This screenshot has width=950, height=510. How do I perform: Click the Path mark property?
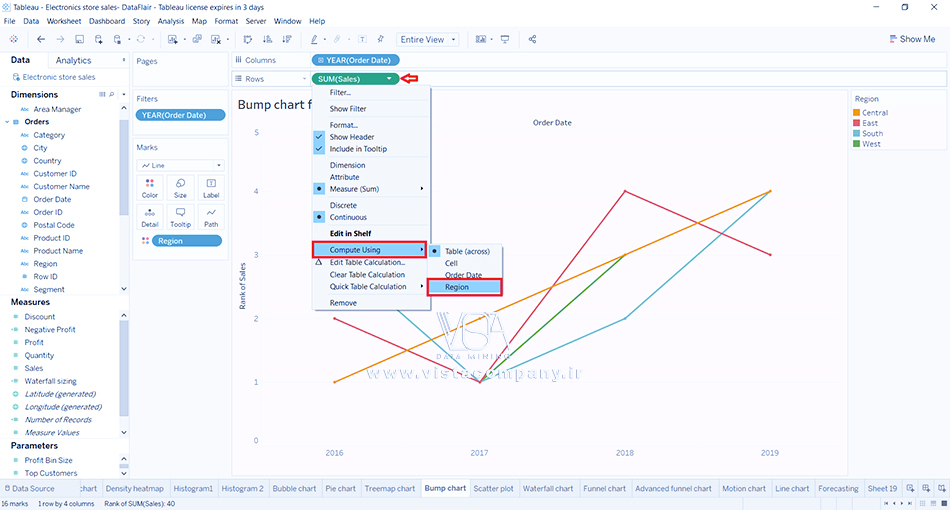click(x=210, y=217)
